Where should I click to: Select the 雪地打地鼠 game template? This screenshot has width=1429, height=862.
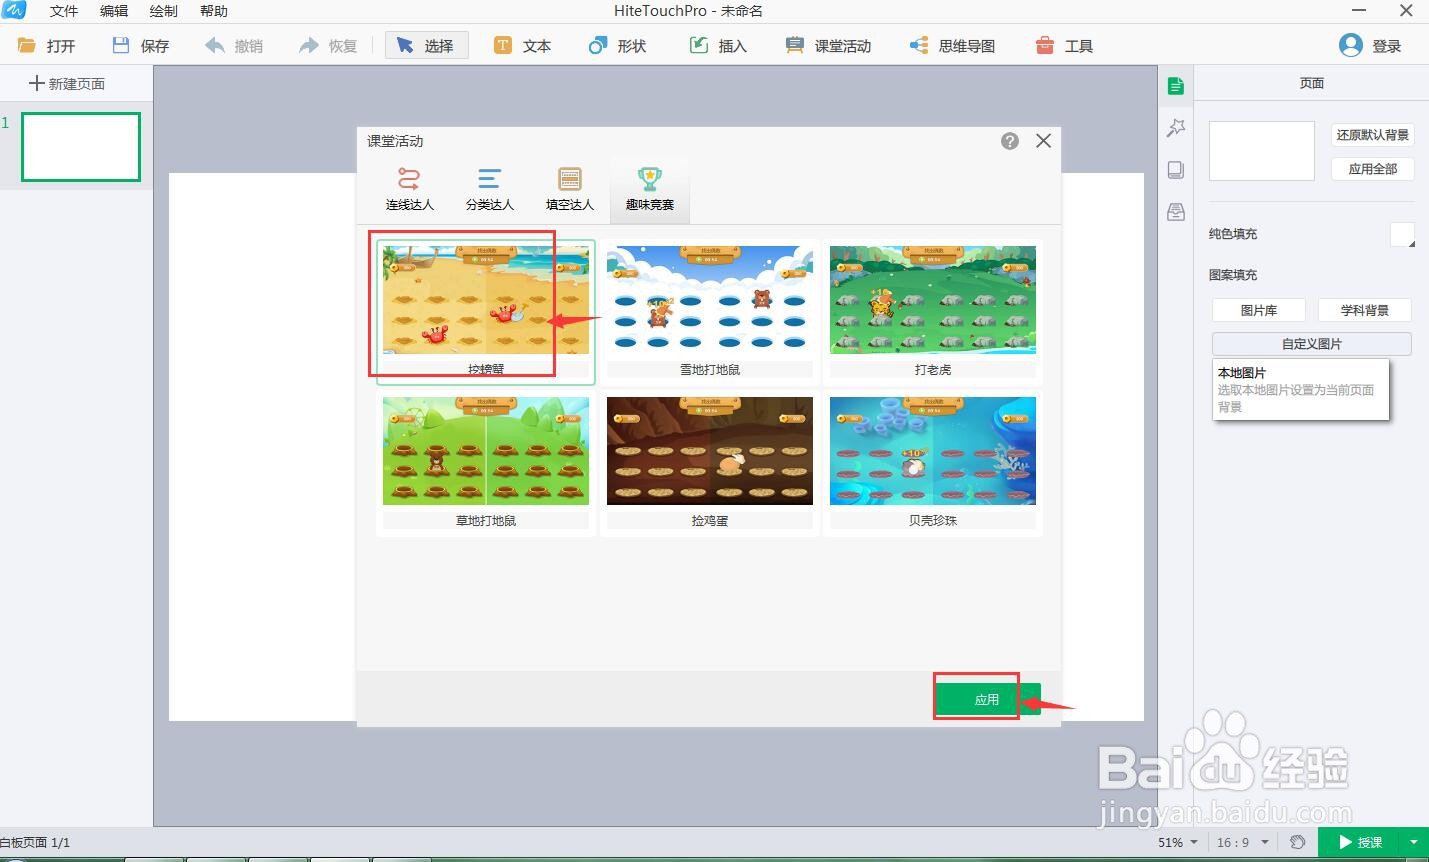point(710,312)
